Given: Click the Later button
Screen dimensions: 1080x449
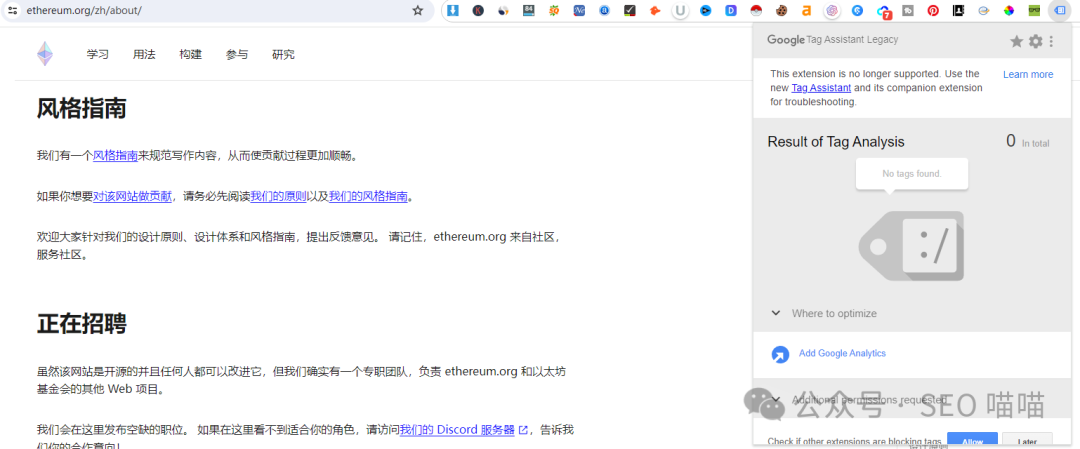Looking at the screenshot, I should click(x=1027, y=441).
